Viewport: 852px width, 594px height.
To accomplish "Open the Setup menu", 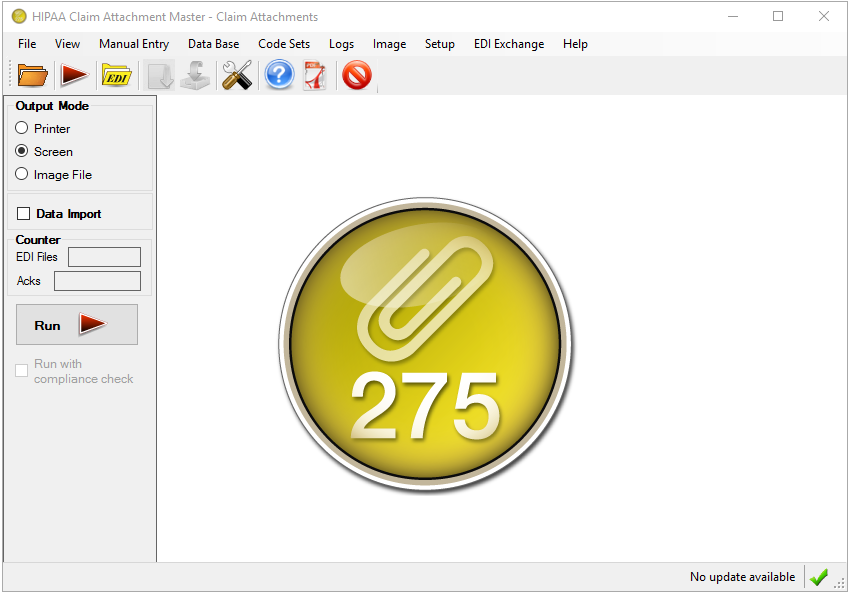I will pyautogui.click(x=439, y=44).
